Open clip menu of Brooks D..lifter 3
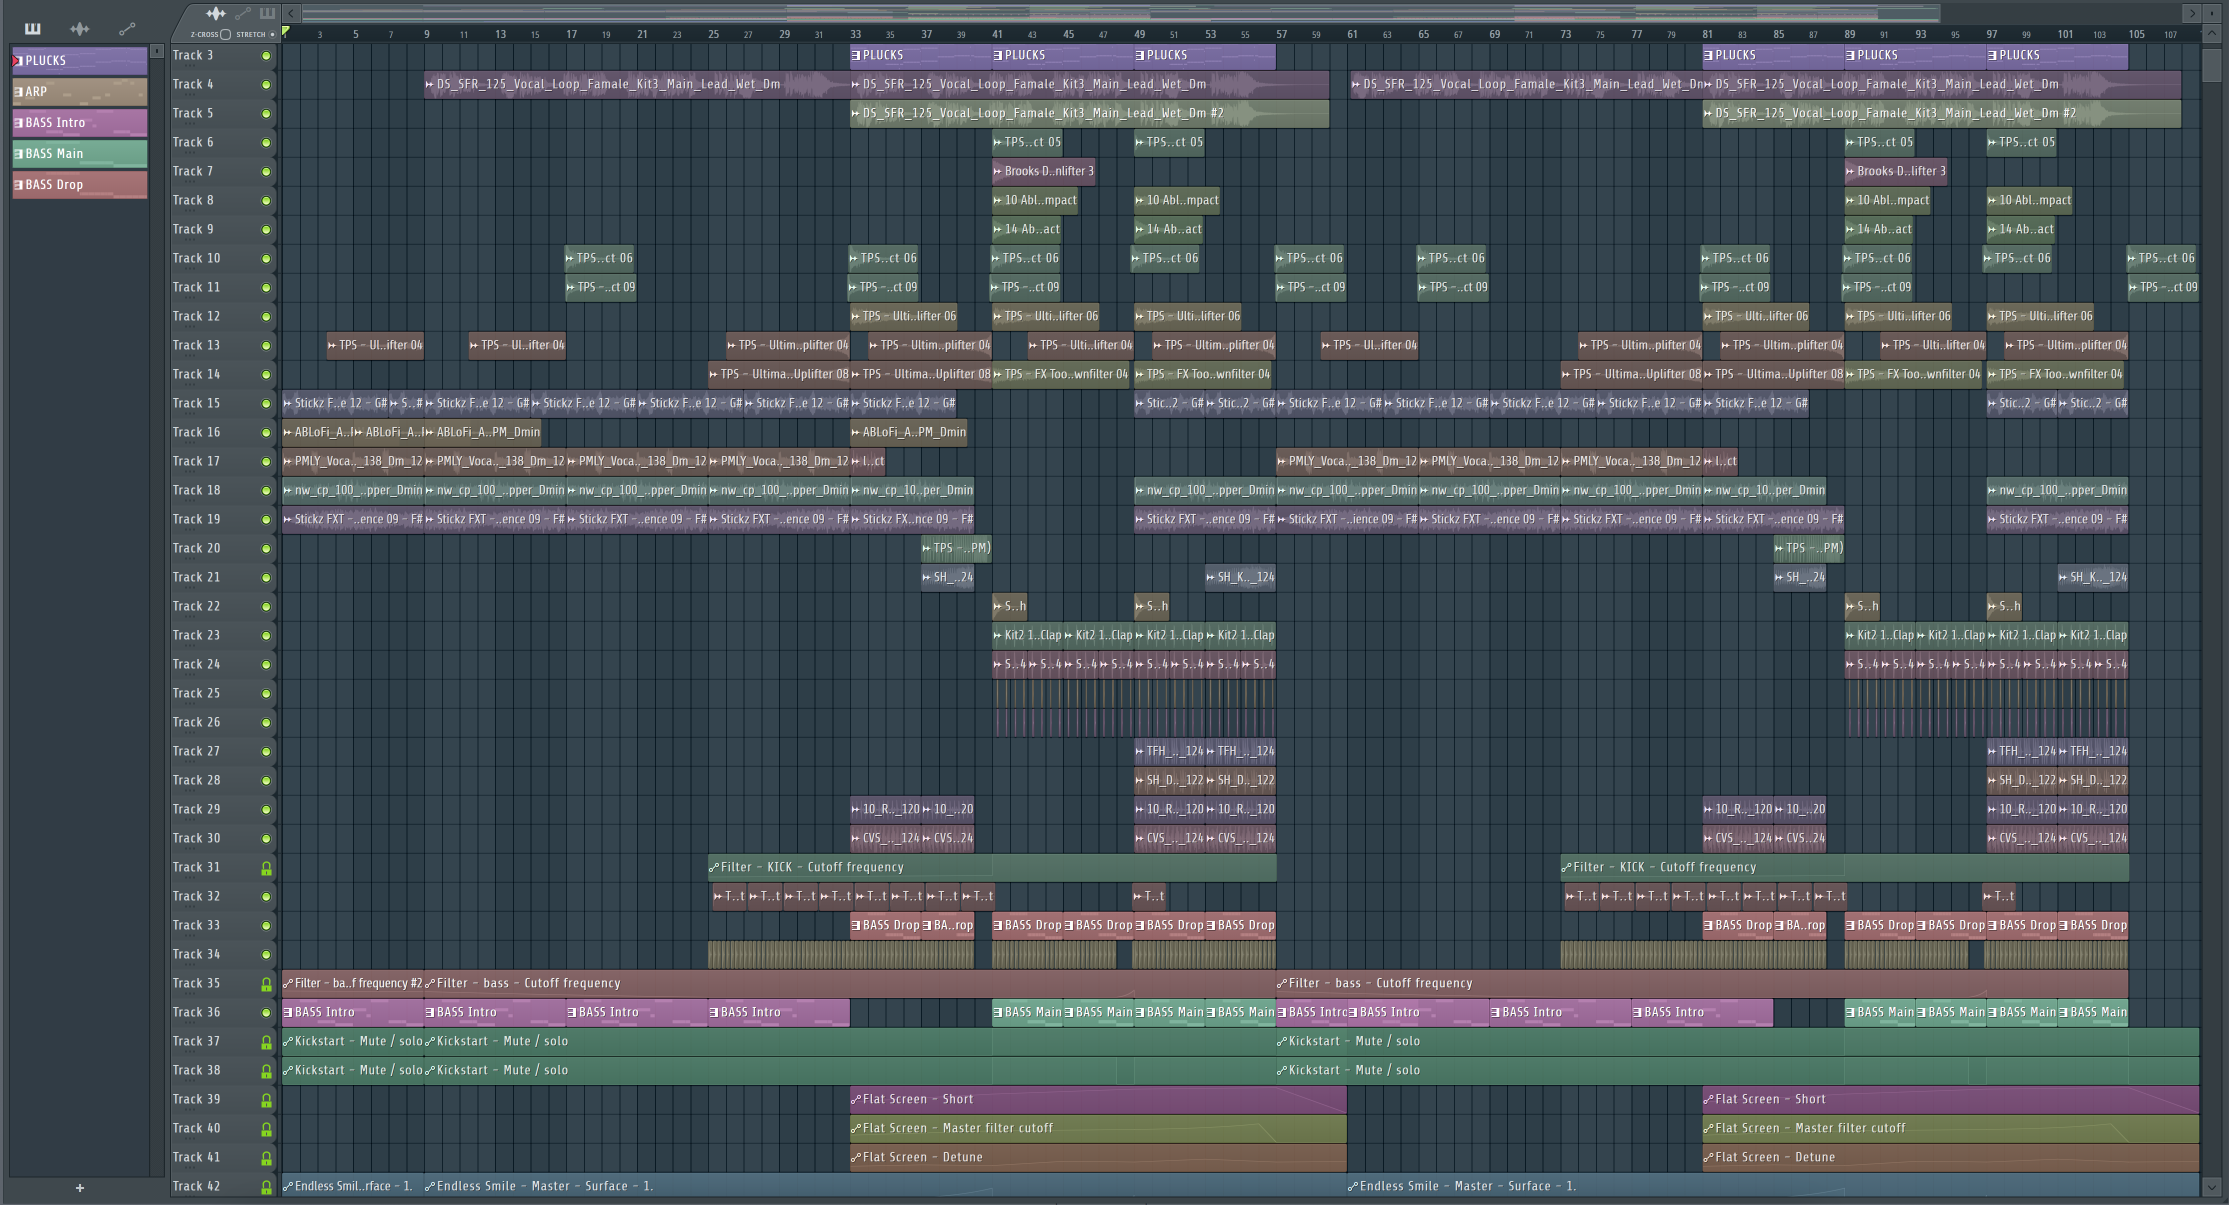 1850,171
